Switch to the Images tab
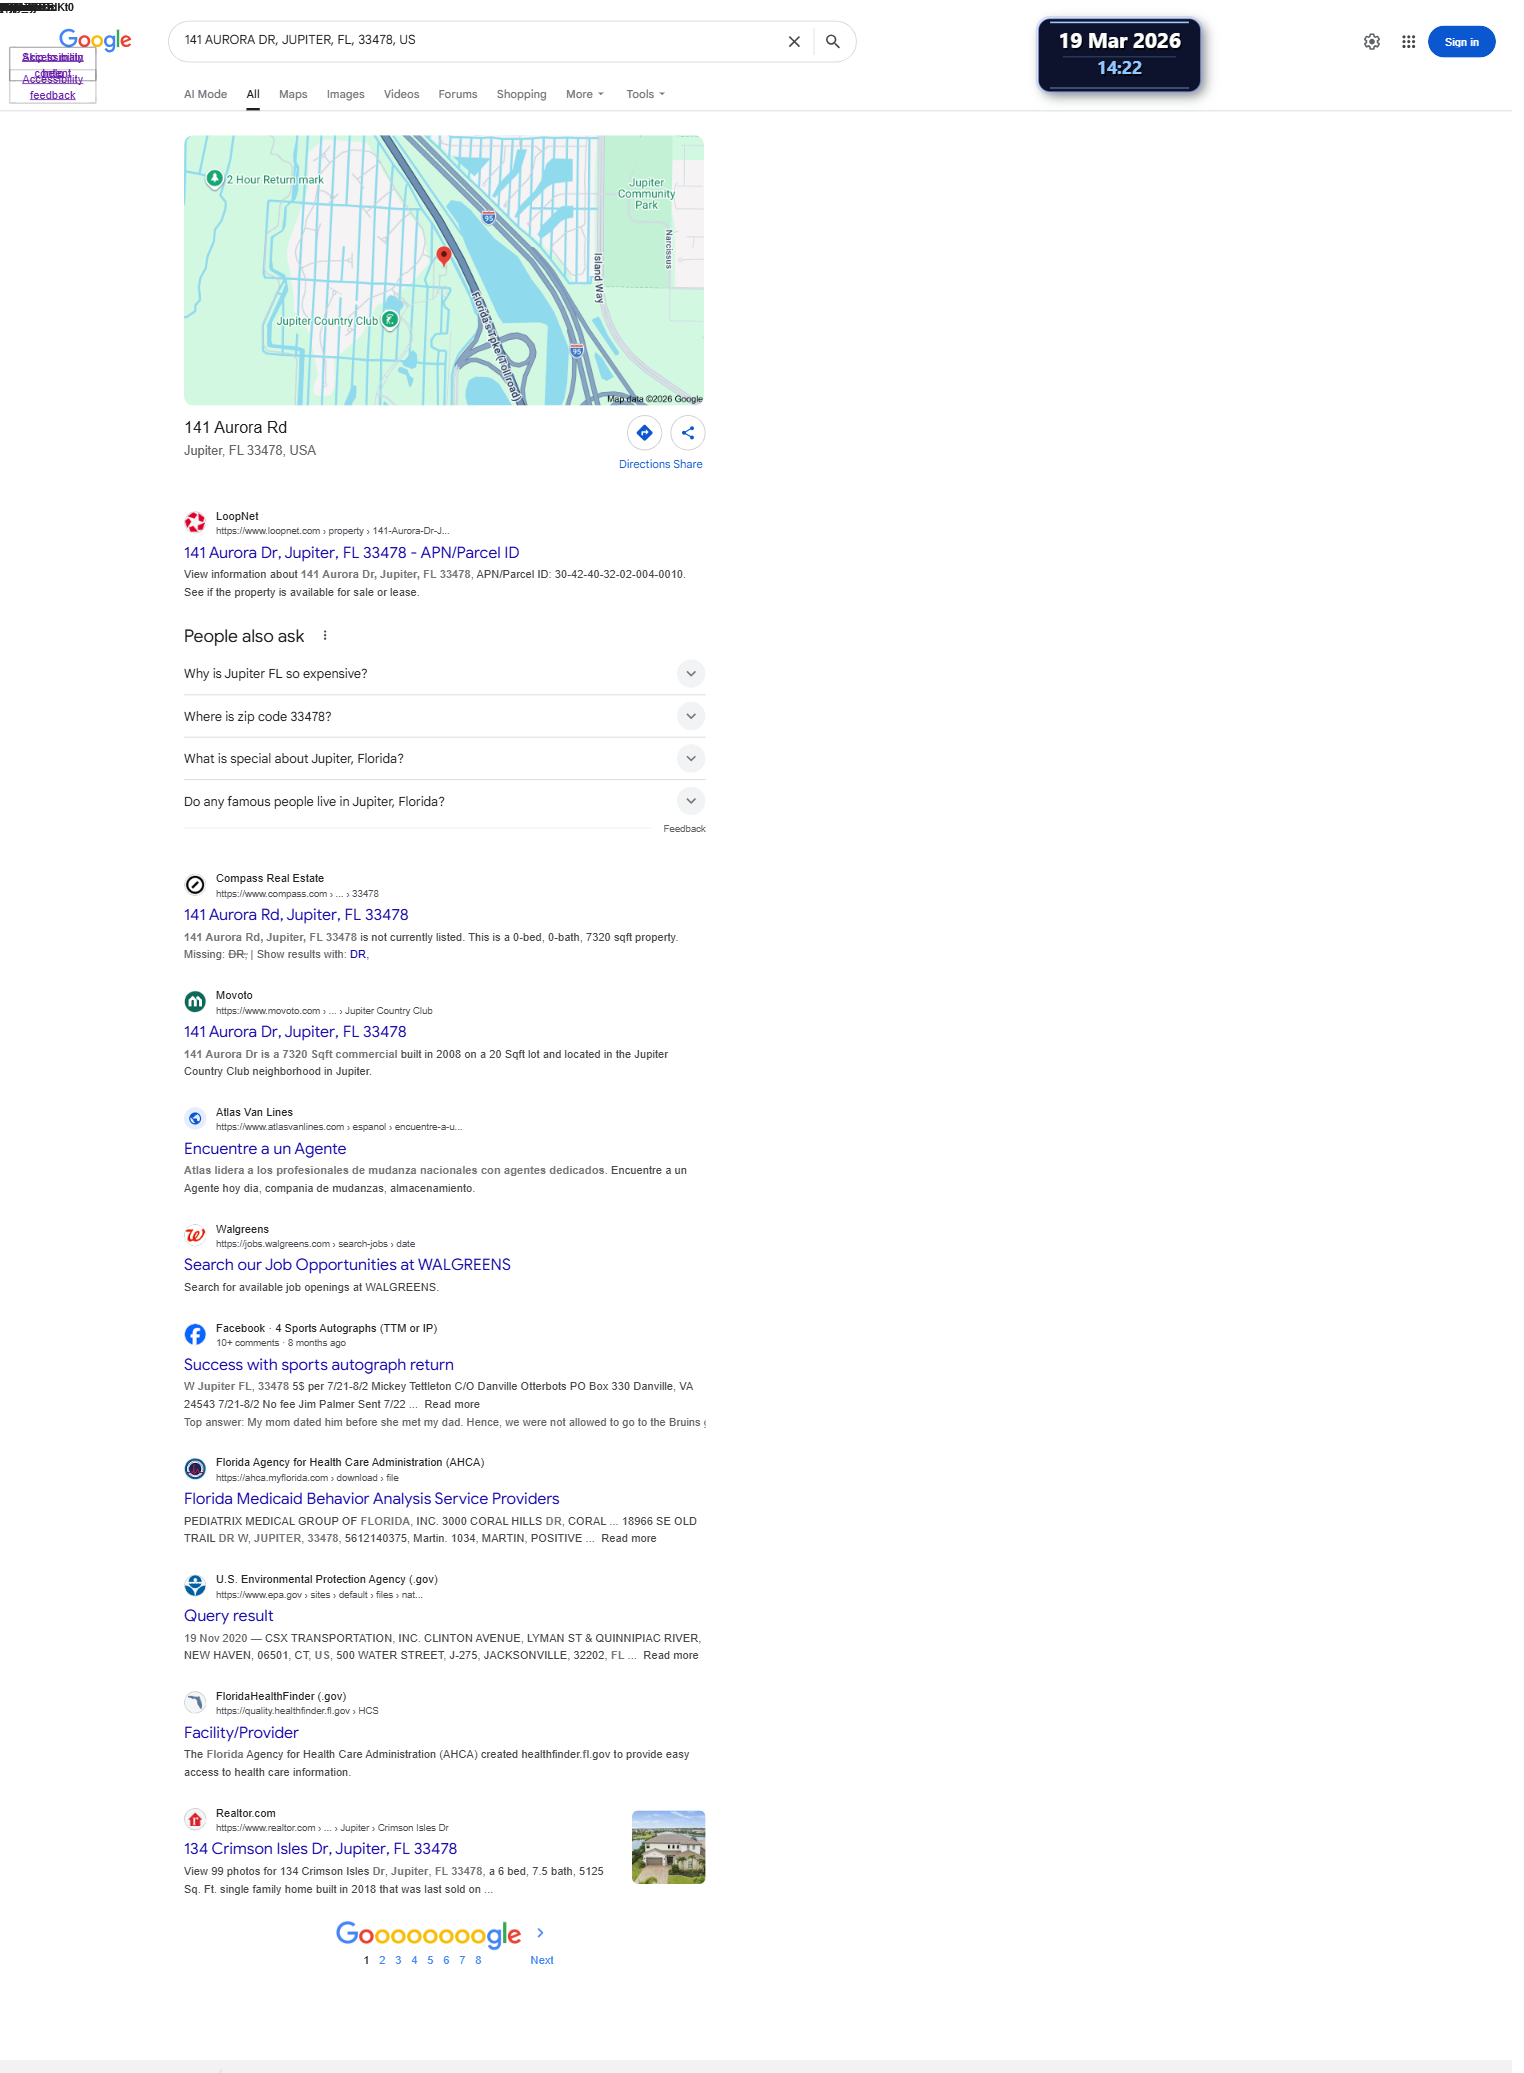1524x2073 pixels. click(x=345, y=94)
